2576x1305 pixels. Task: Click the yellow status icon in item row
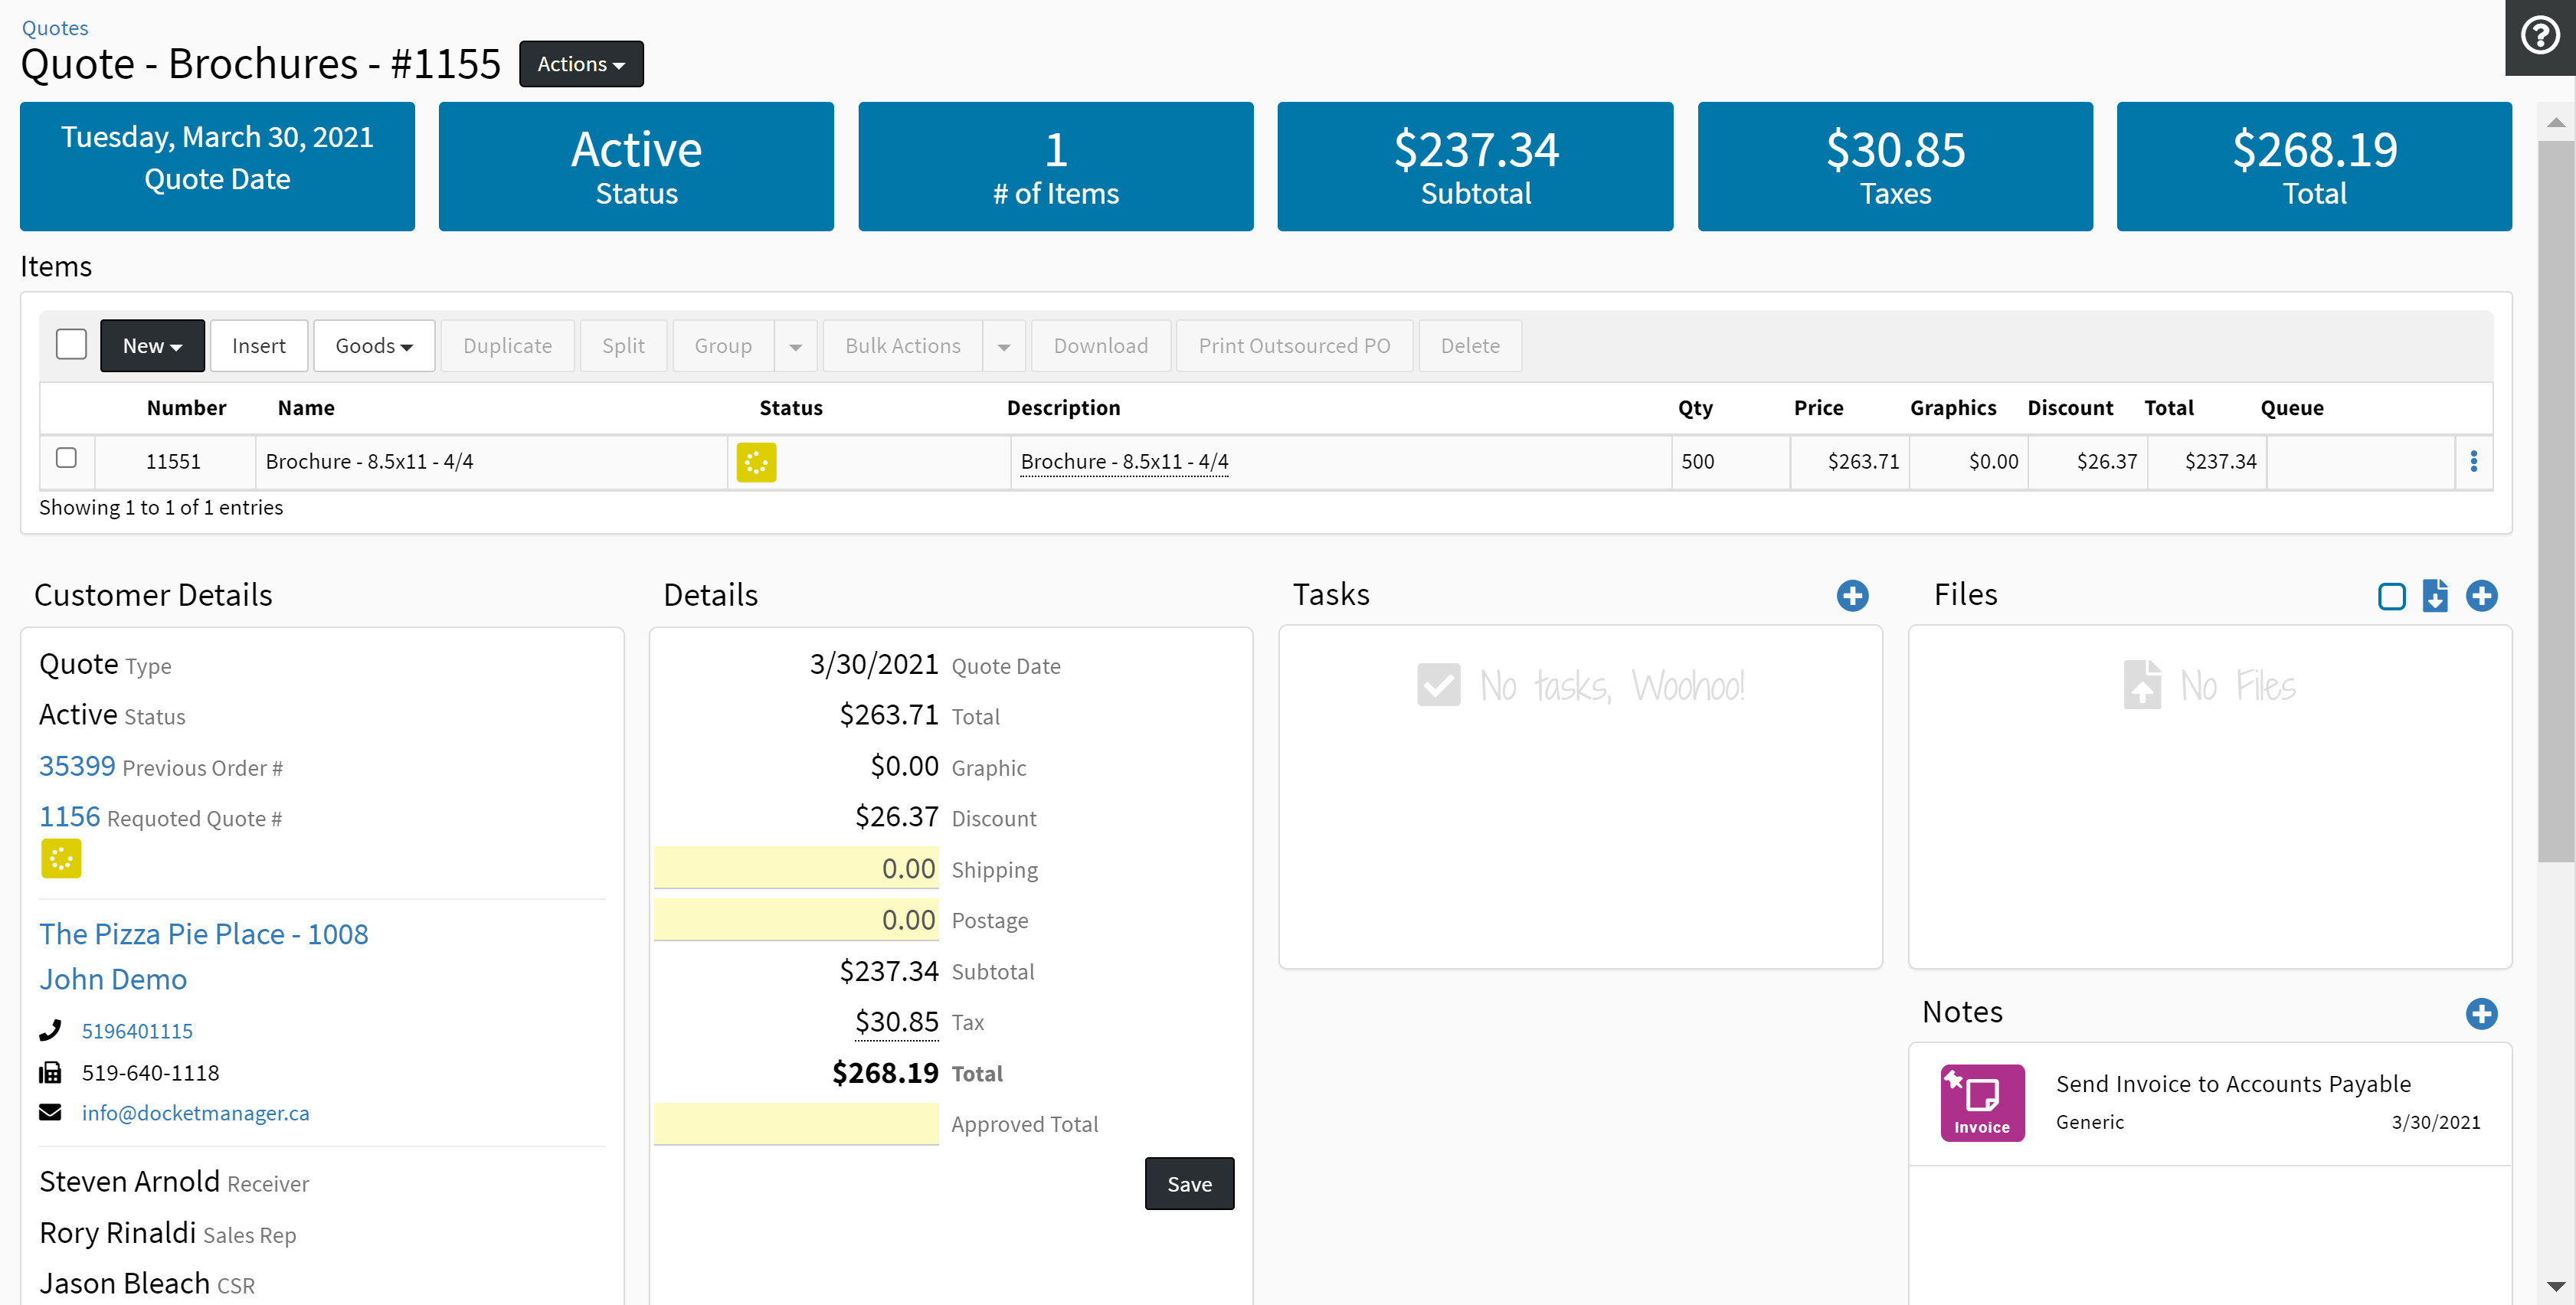(756, 462)
